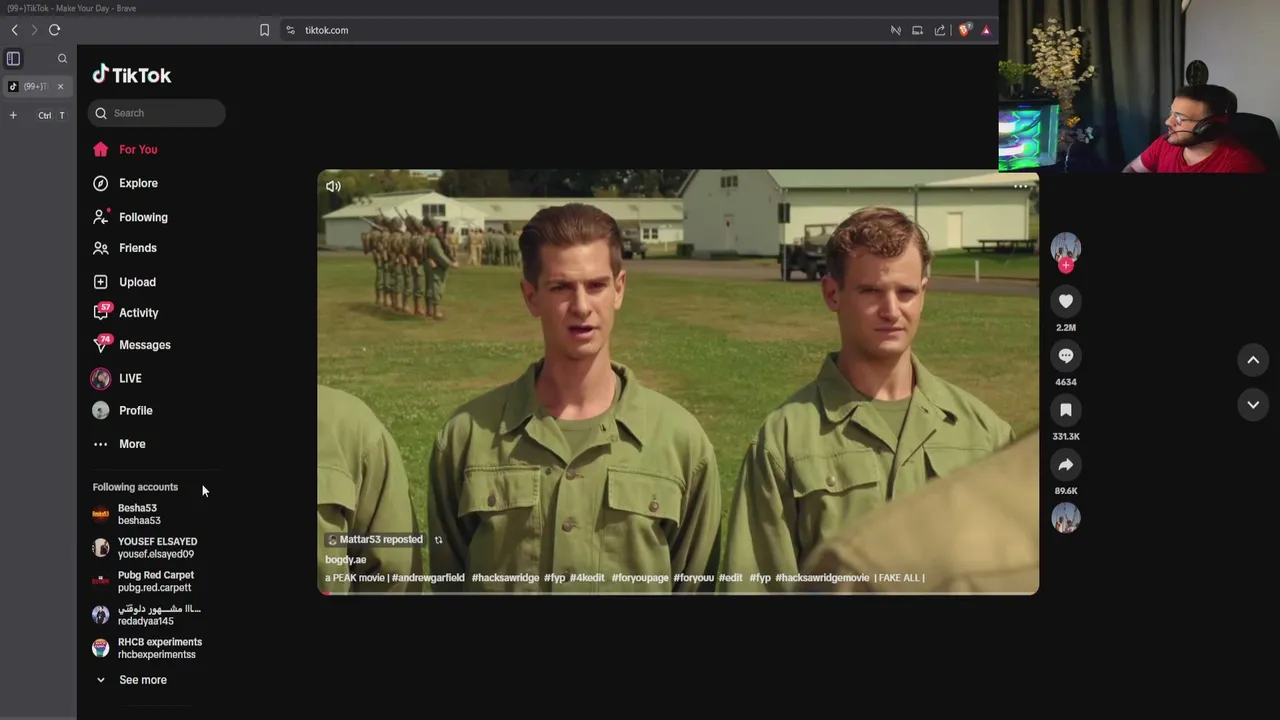Open the LIVE section
Image resolution: width=1280 pixels, height=720 pixels.
tap(118, 378)
